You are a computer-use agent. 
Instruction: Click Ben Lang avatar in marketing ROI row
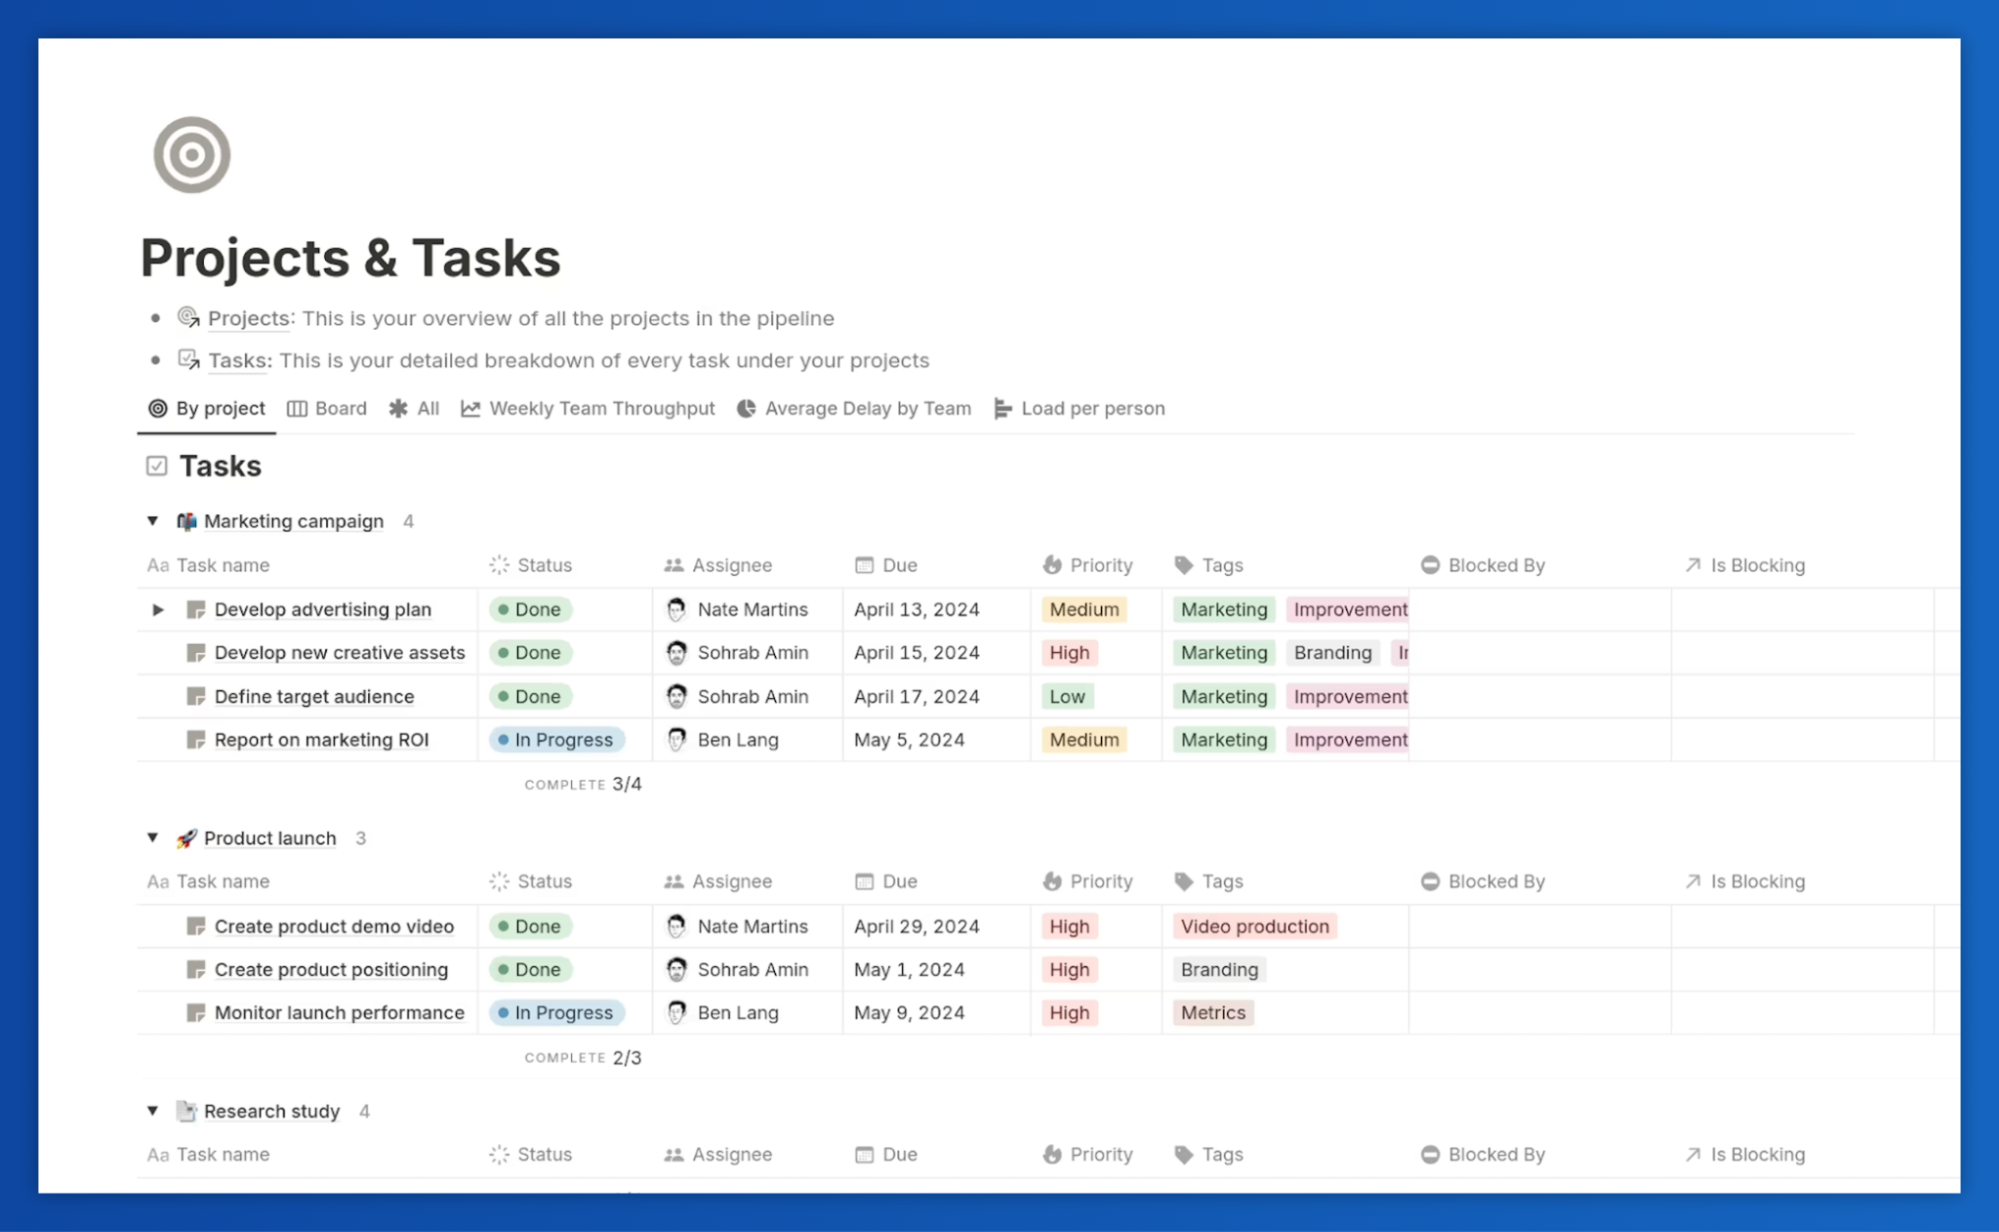click(x=676, y=740)
